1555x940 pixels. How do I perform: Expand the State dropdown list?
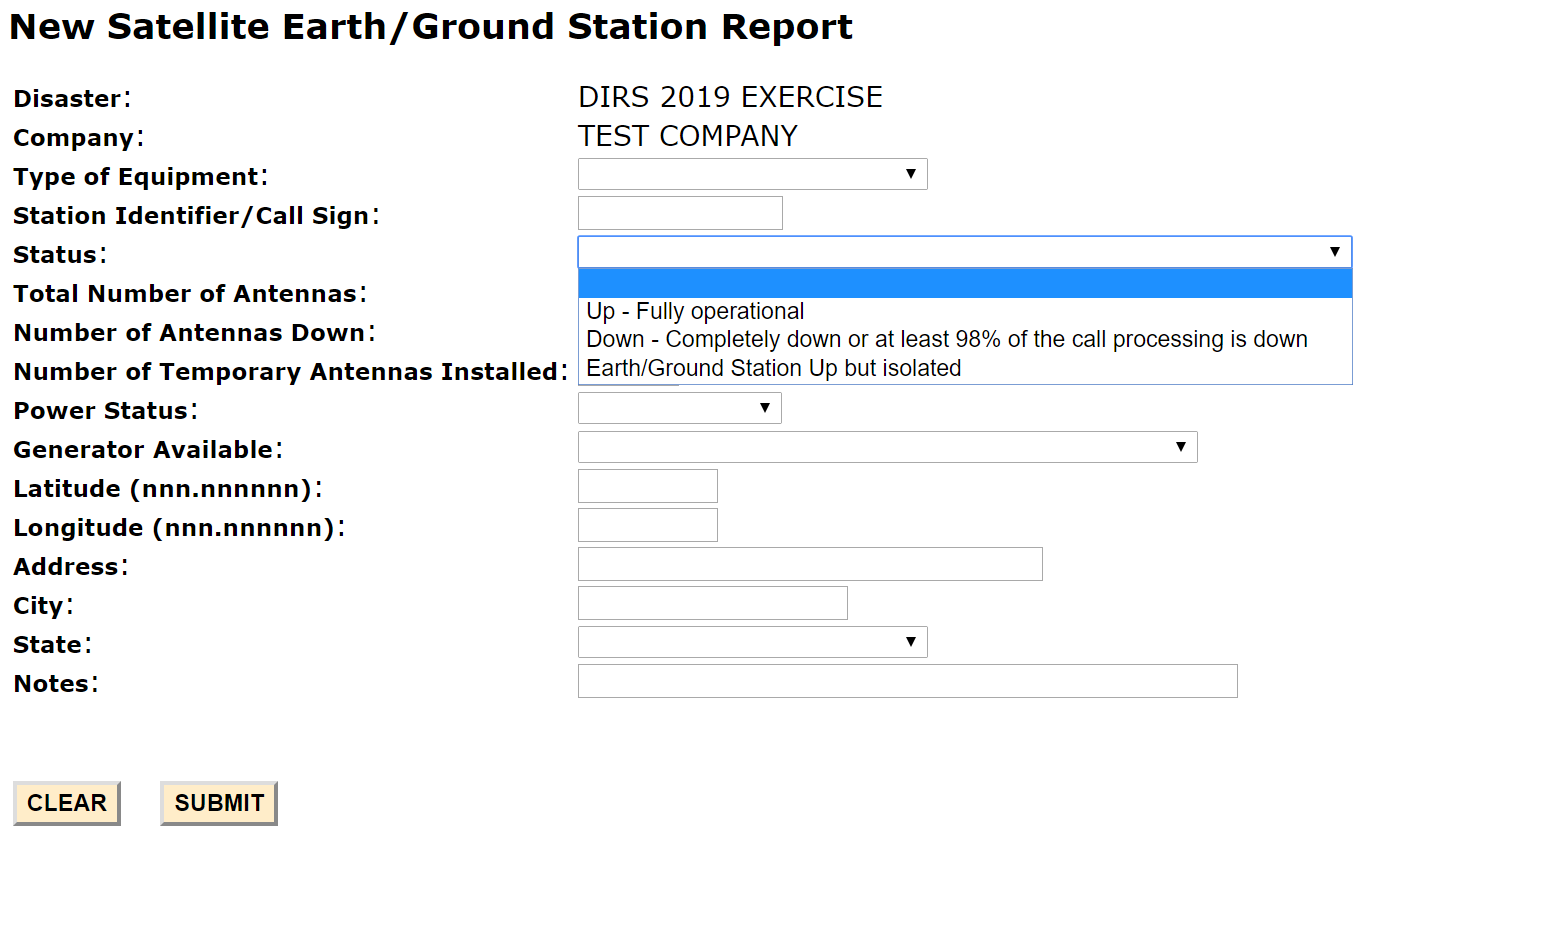tap(752, 642)
